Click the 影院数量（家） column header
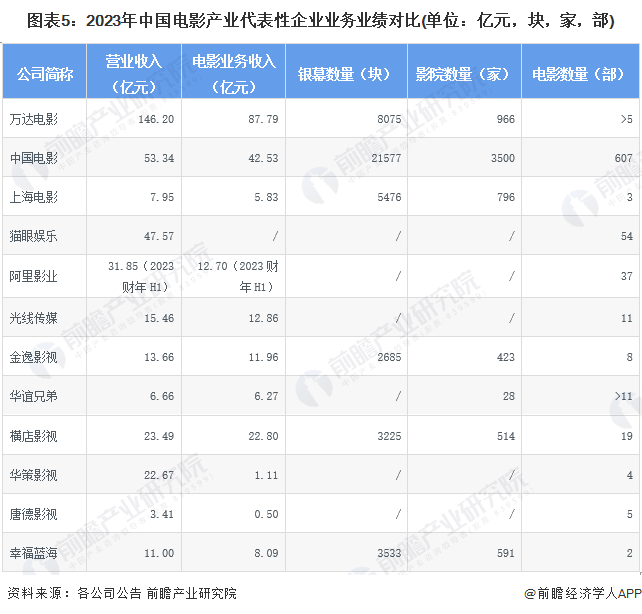The width and height of the screenshot is (642, 614). pyautogui.click(x=464, y=71)
